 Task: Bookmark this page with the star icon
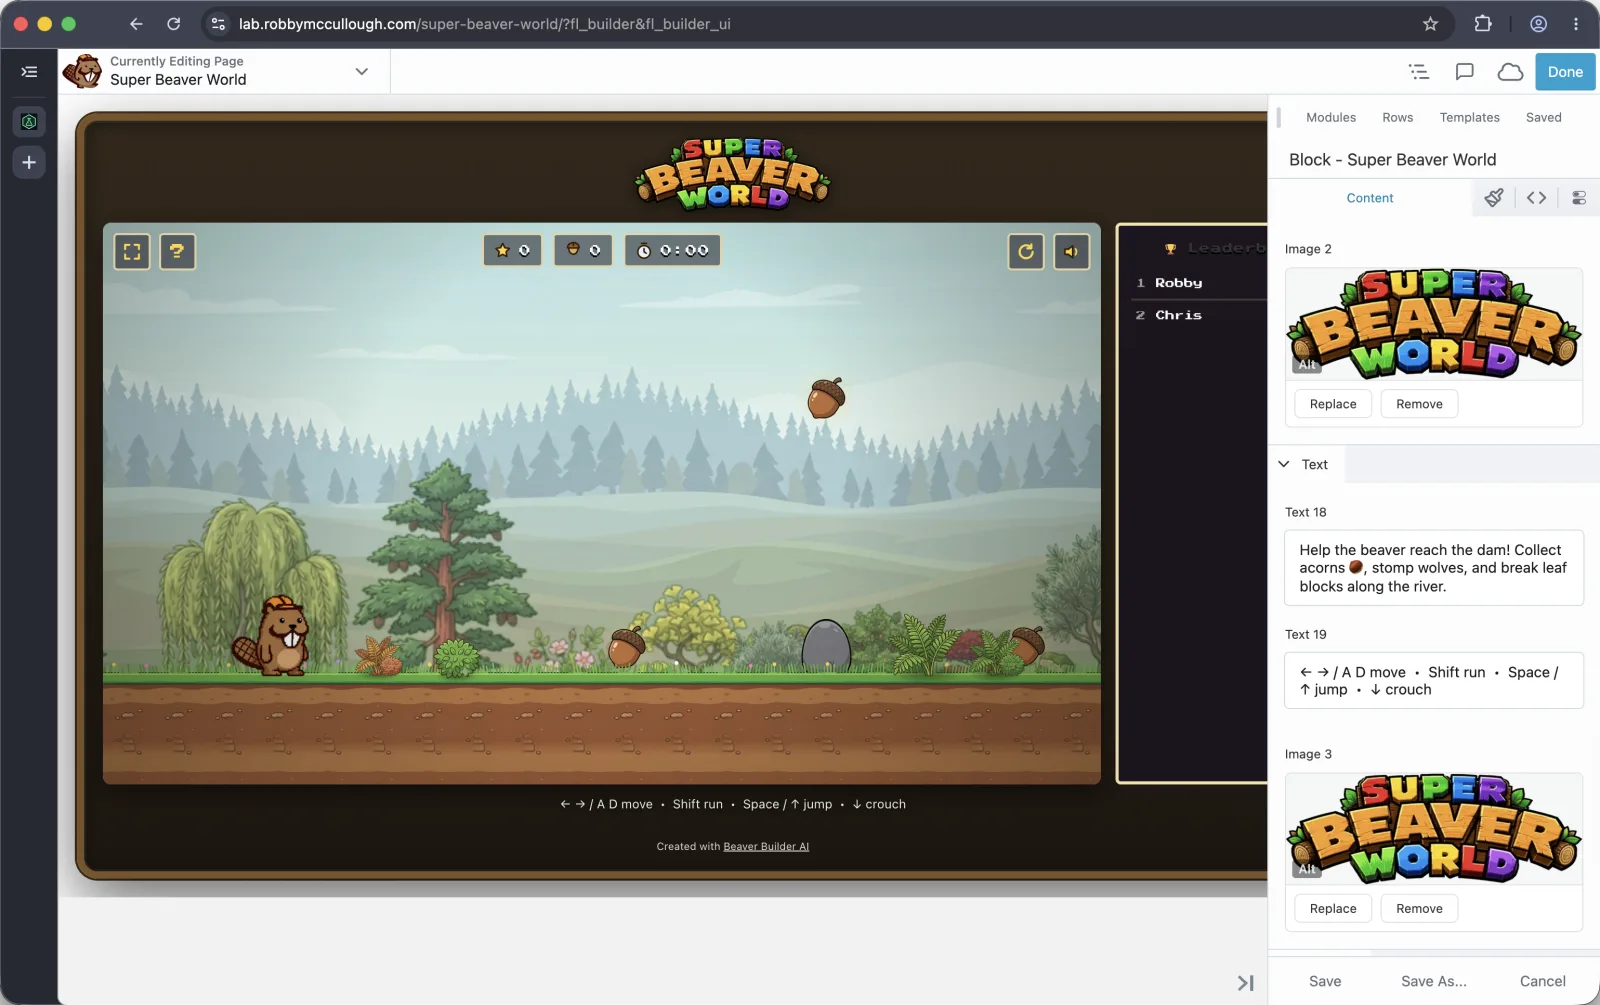pos(1430,24)
